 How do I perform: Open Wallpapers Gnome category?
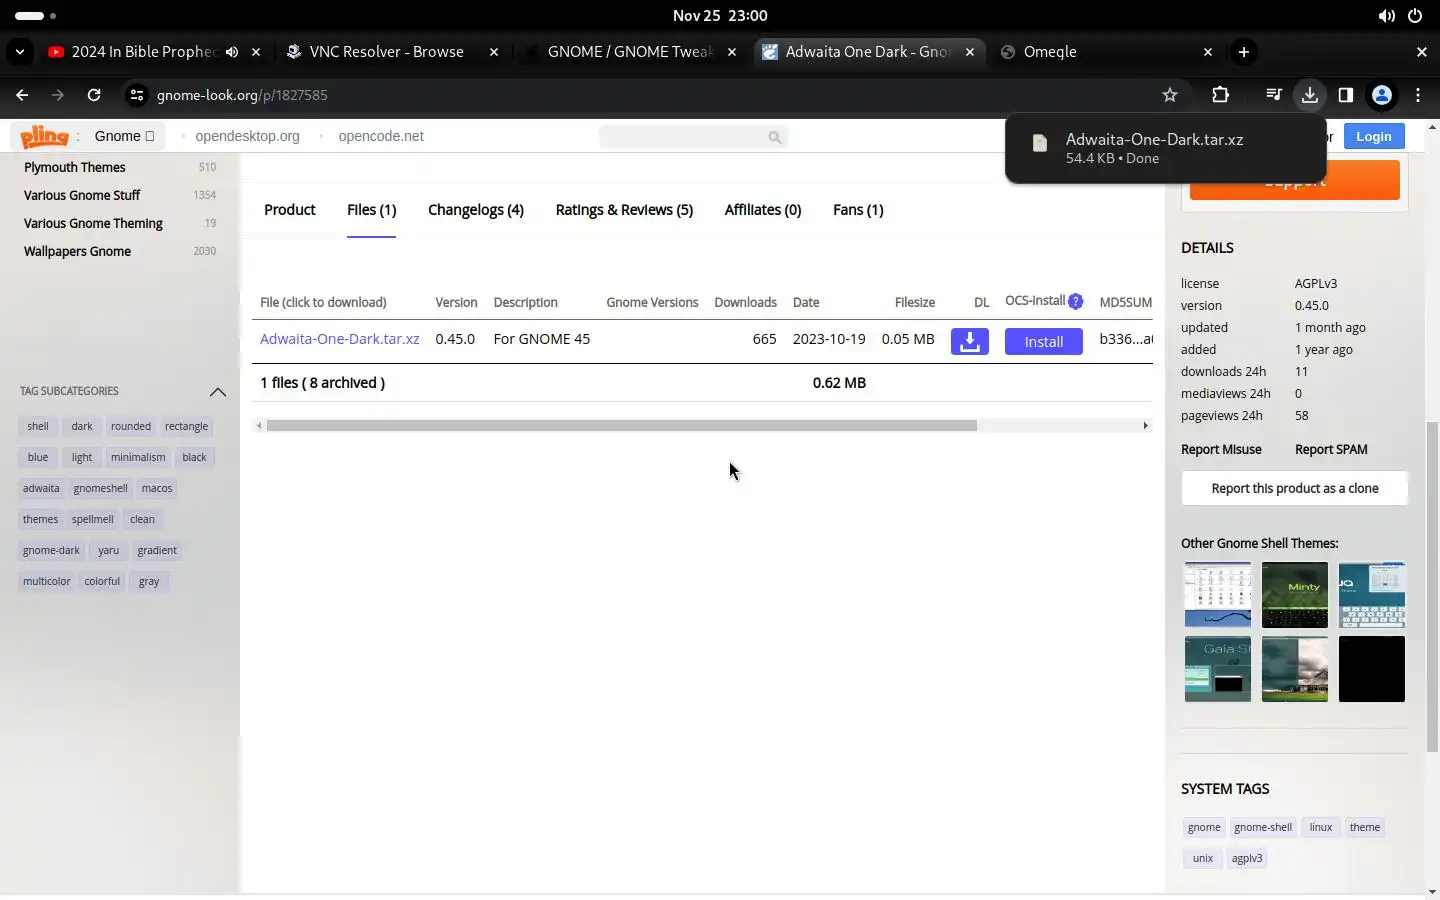[77, 251]
